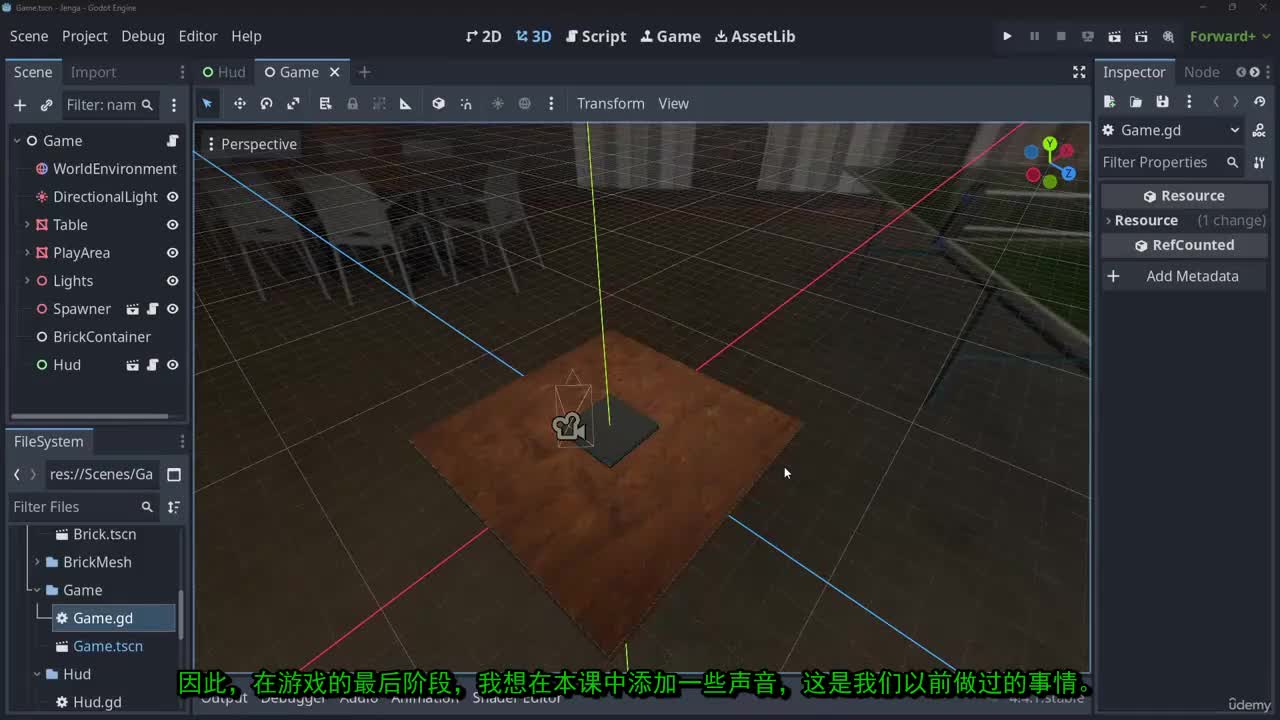The height and width of the screenshot is (720, 1280).
Task: Open the Editor menu
Action: click(198, 36)
